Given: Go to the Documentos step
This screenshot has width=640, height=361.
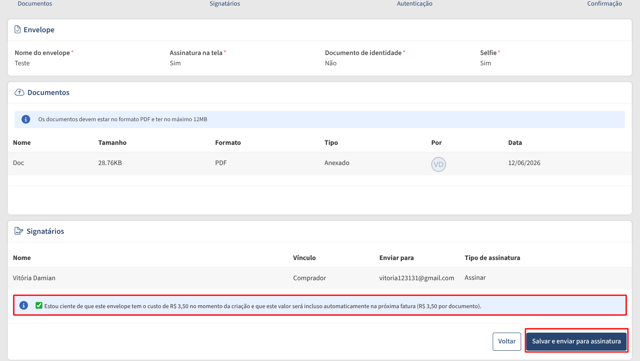Looking at the screenshot, I should (x=35, y=4).
